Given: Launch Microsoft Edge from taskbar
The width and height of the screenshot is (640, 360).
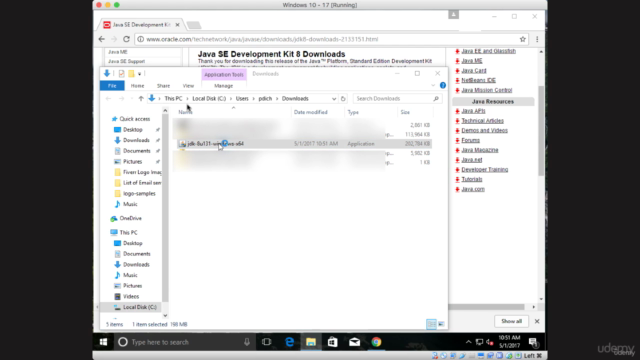Looking at the screenshot, I should pos(289,342).
